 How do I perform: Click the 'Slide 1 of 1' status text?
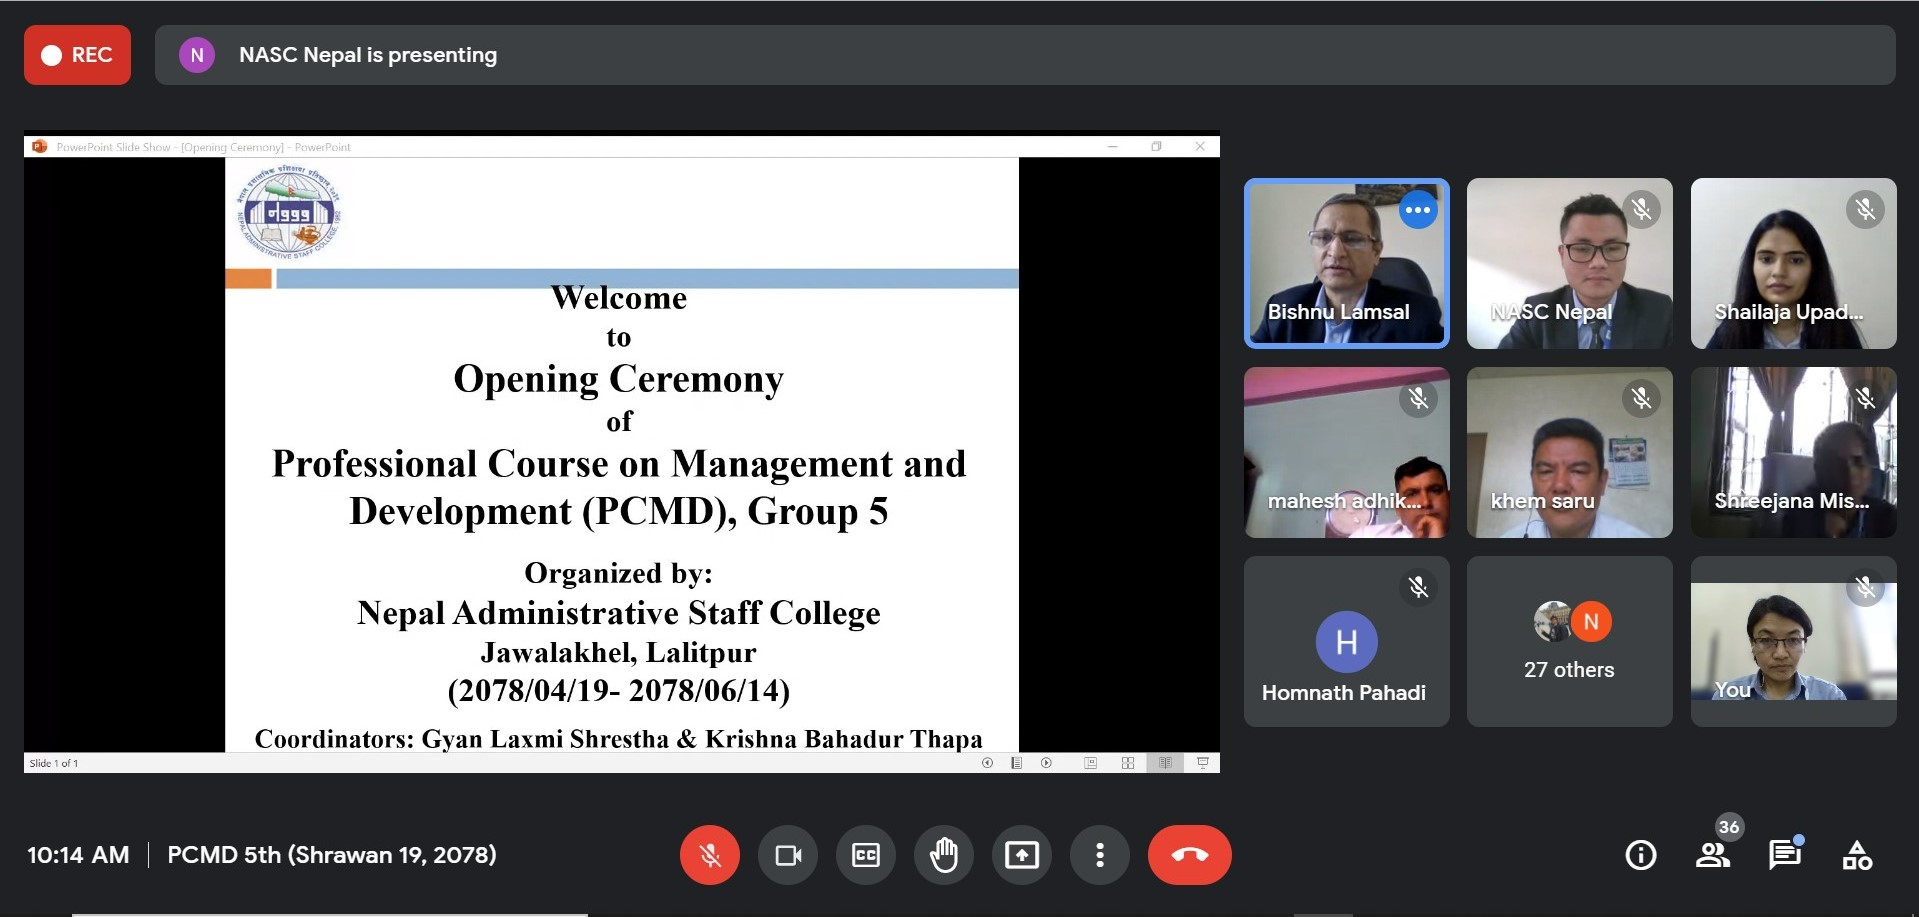tap(54, 763)
